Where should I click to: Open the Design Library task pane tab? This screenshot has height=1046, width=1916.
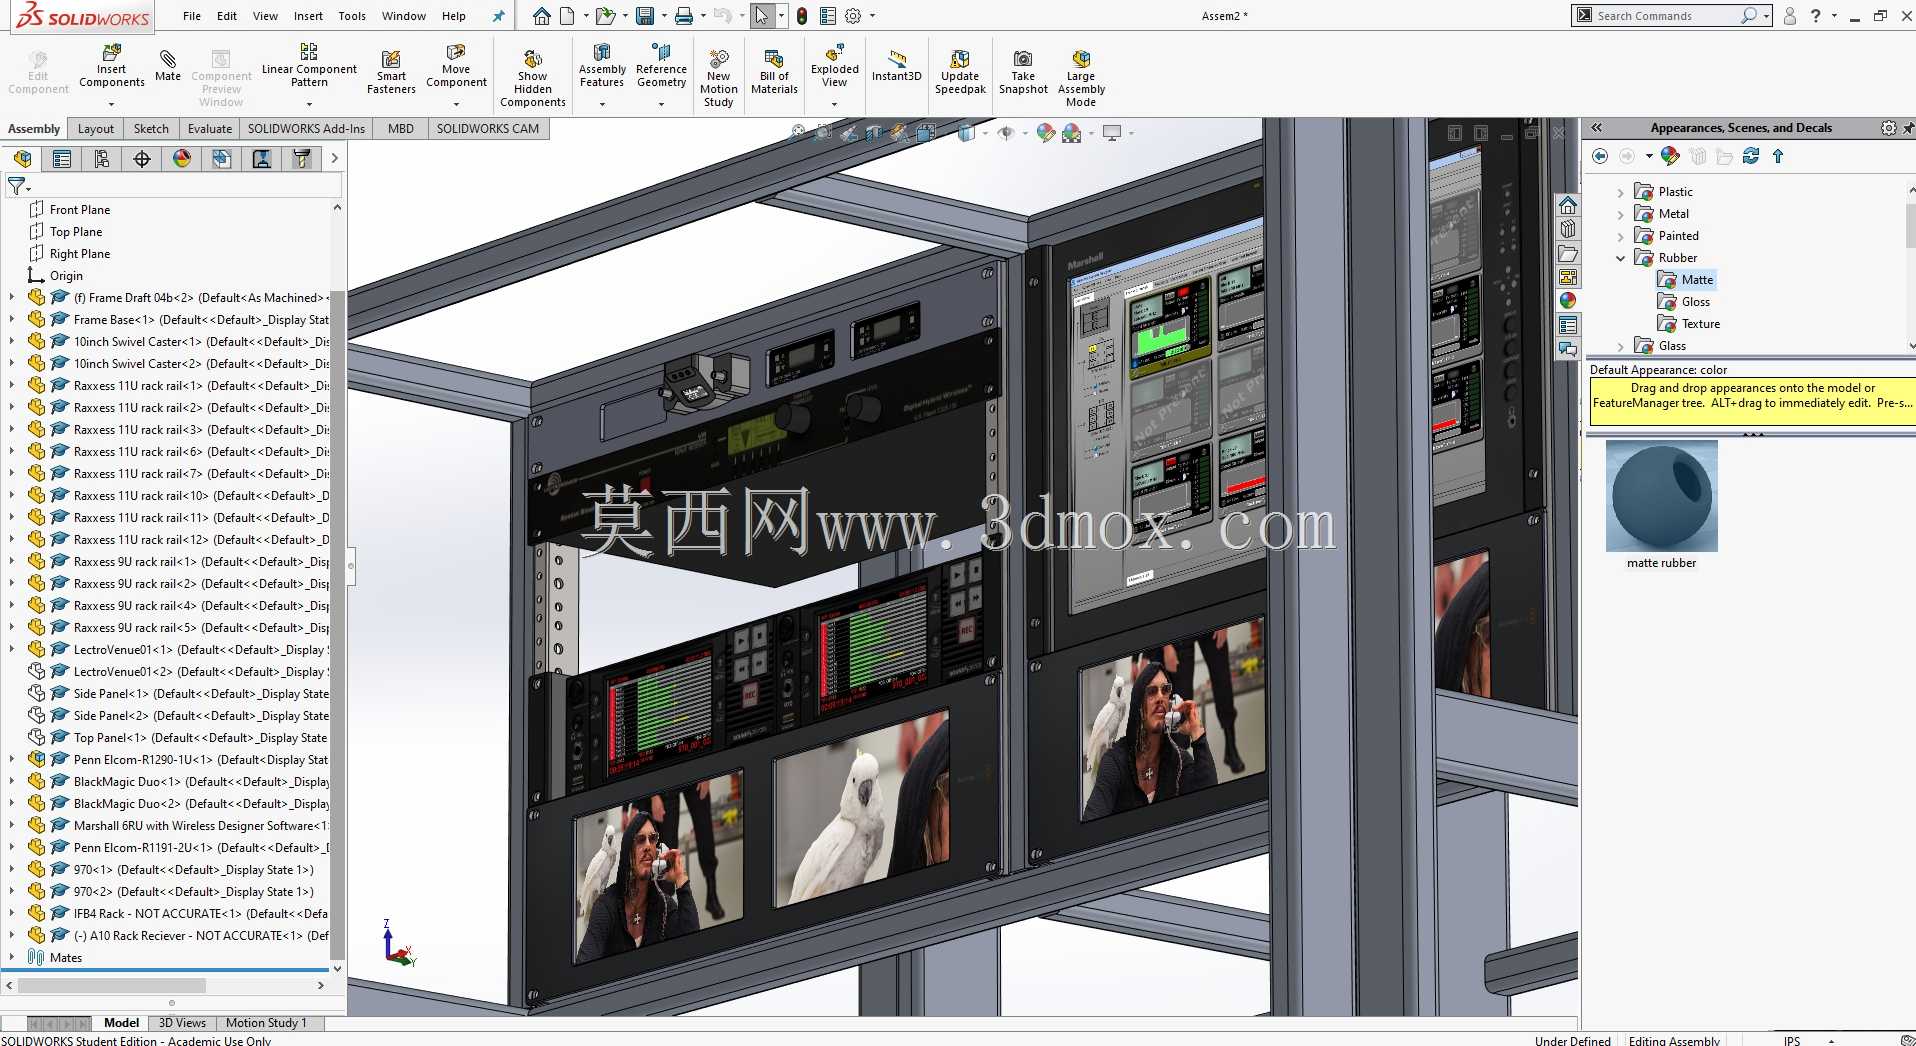pos(1568,229)
